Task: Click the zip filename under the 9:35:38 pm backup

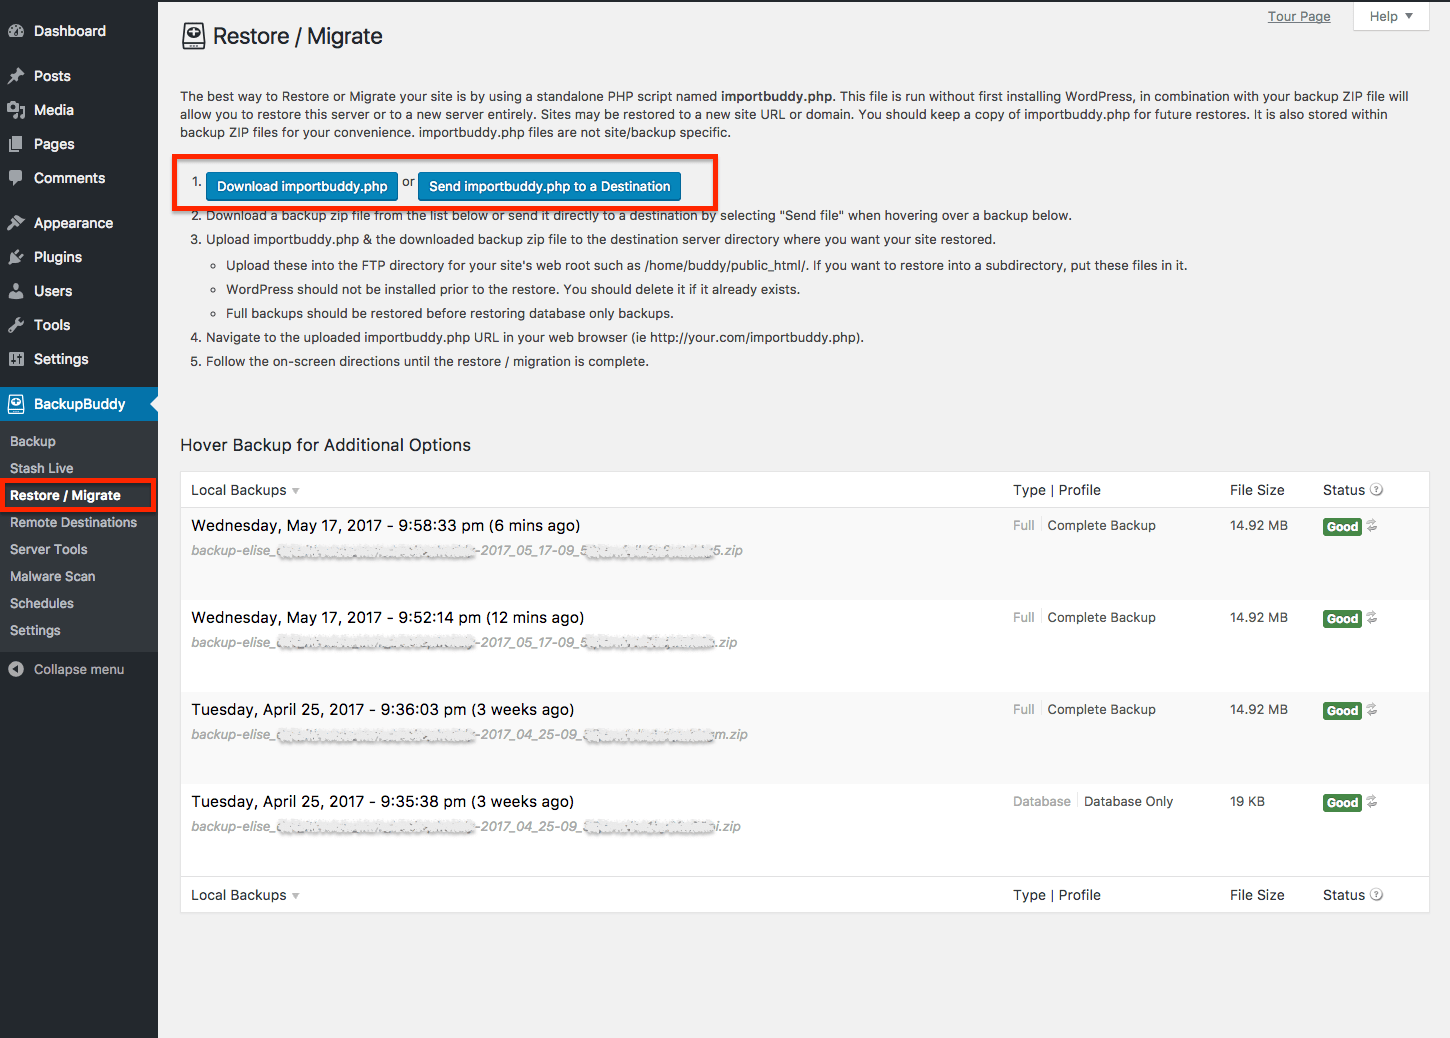Action: tap(466, 826)
